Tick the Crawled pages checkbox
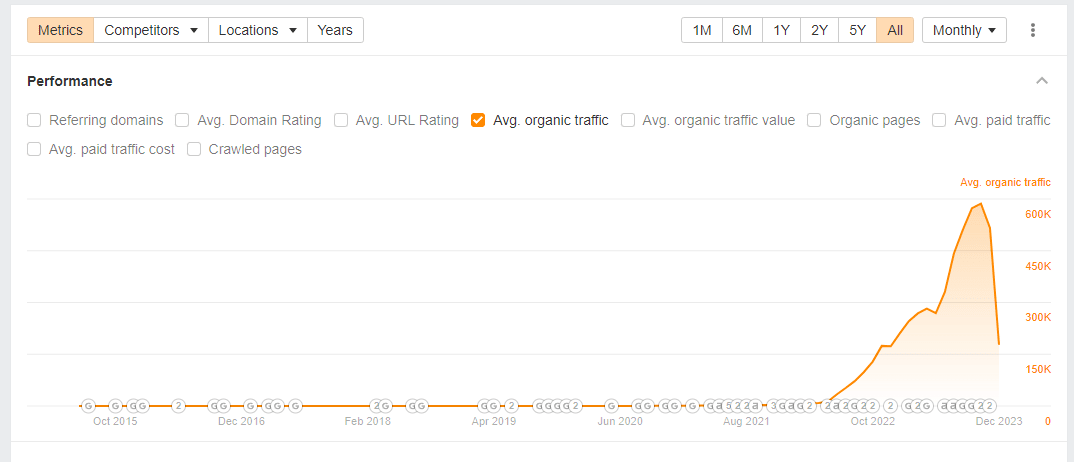The height and width of the screenshot is (462, 1074). tap(194, 149)
